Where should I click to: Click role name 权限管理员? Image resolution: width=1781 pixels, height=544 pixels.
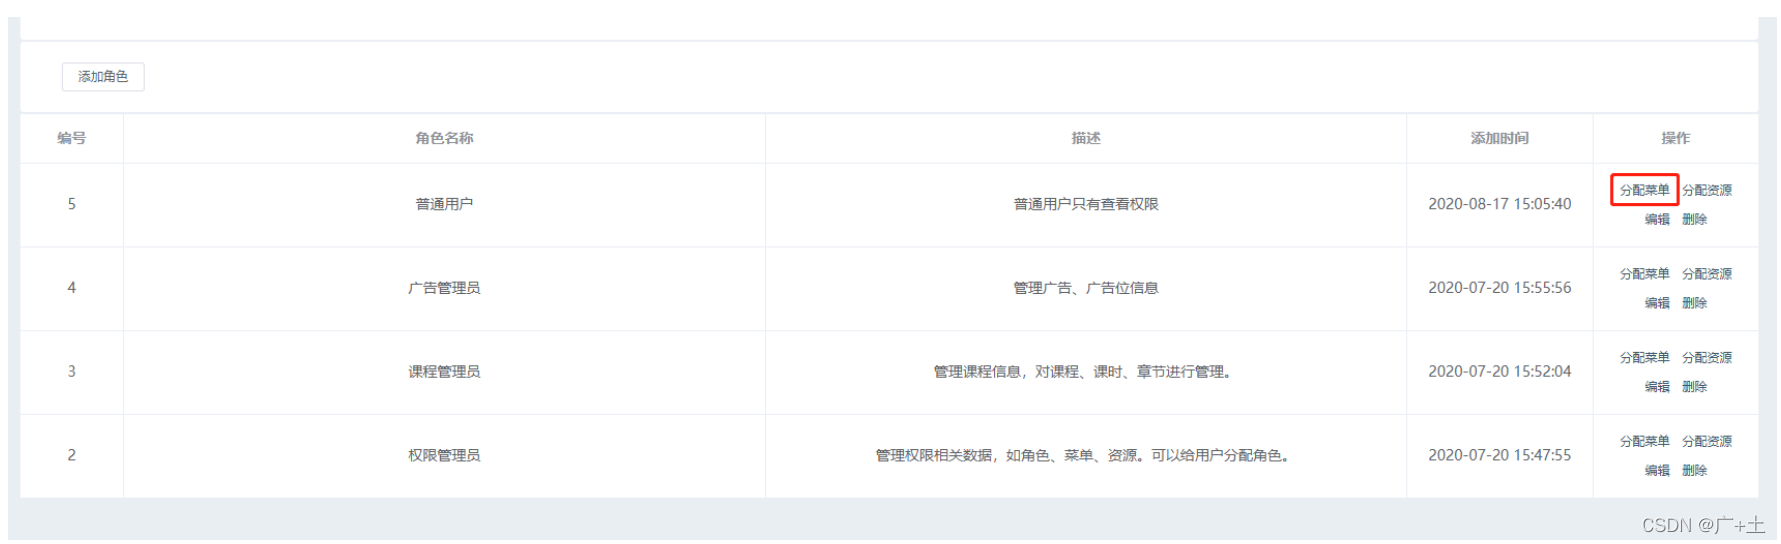pos(444,456)
